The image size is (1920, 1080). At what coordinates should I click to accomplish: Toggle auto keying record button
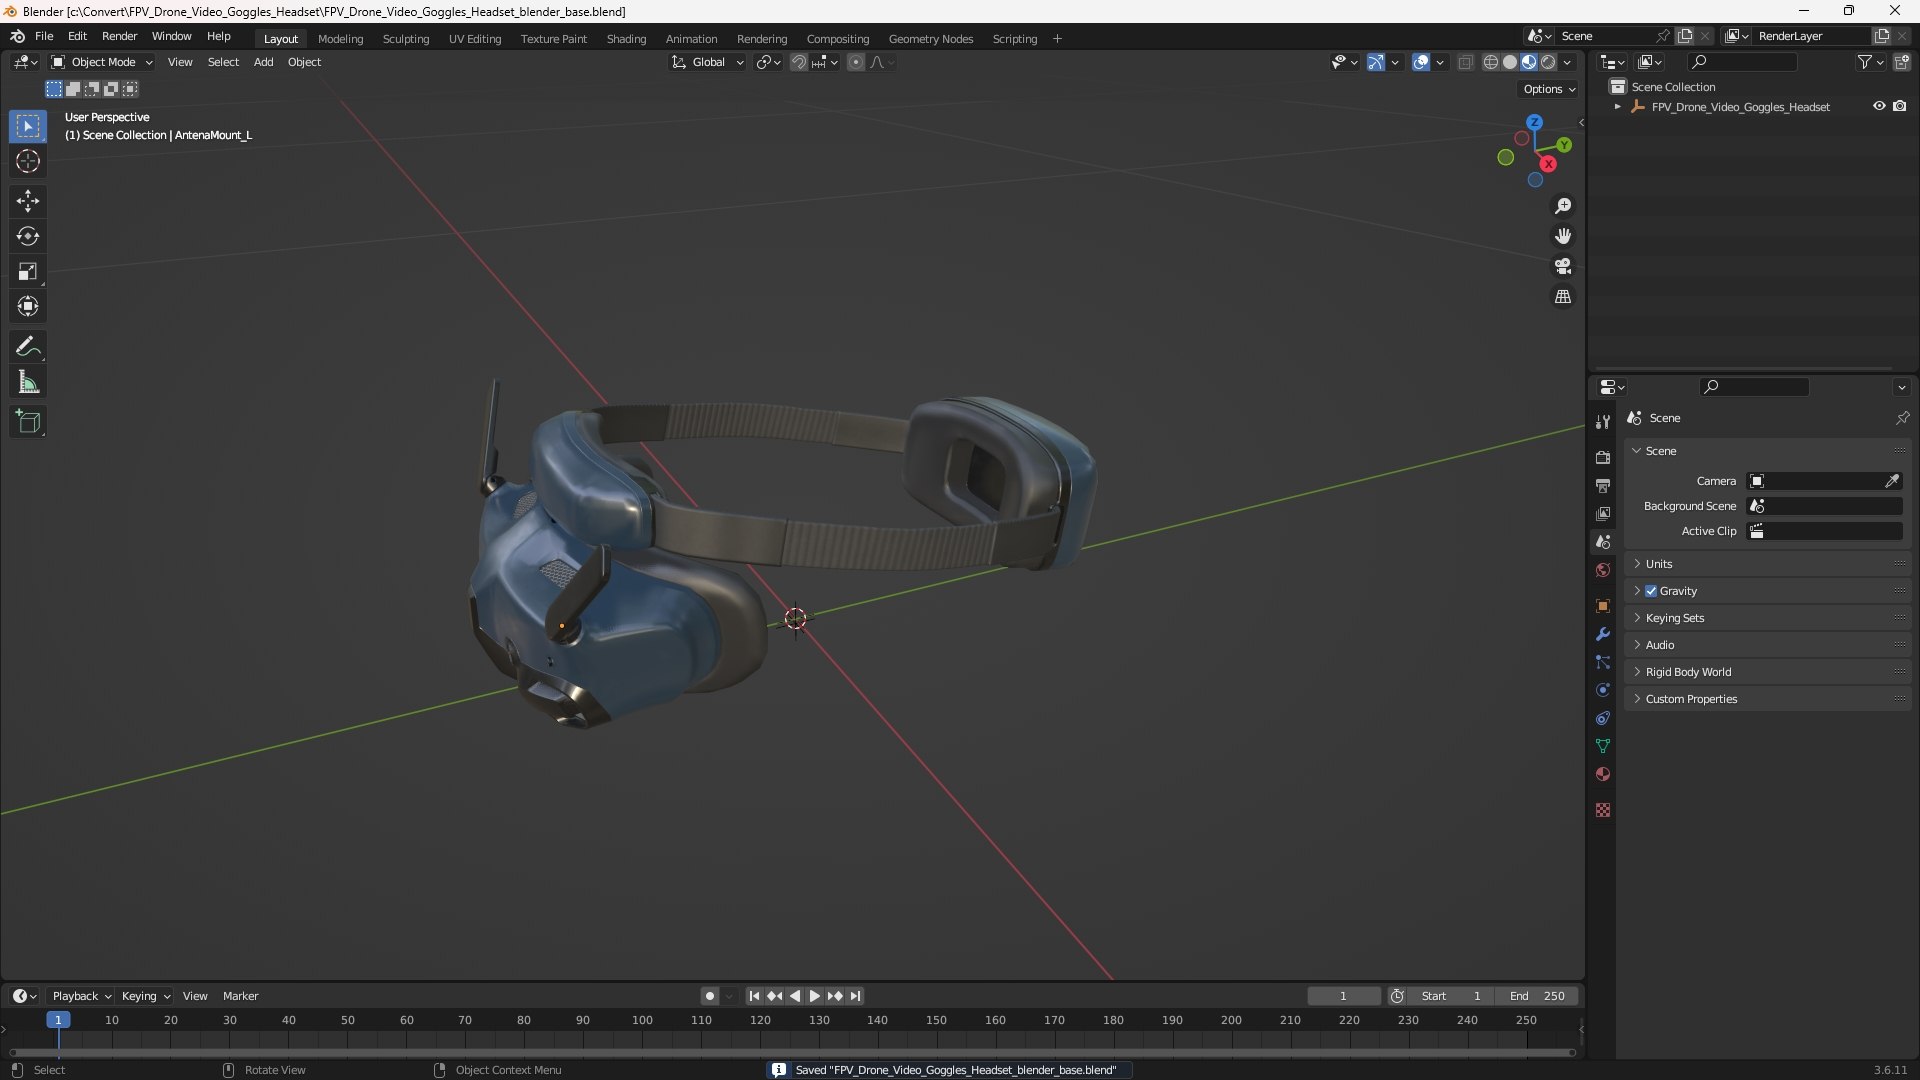click(709, 996)
